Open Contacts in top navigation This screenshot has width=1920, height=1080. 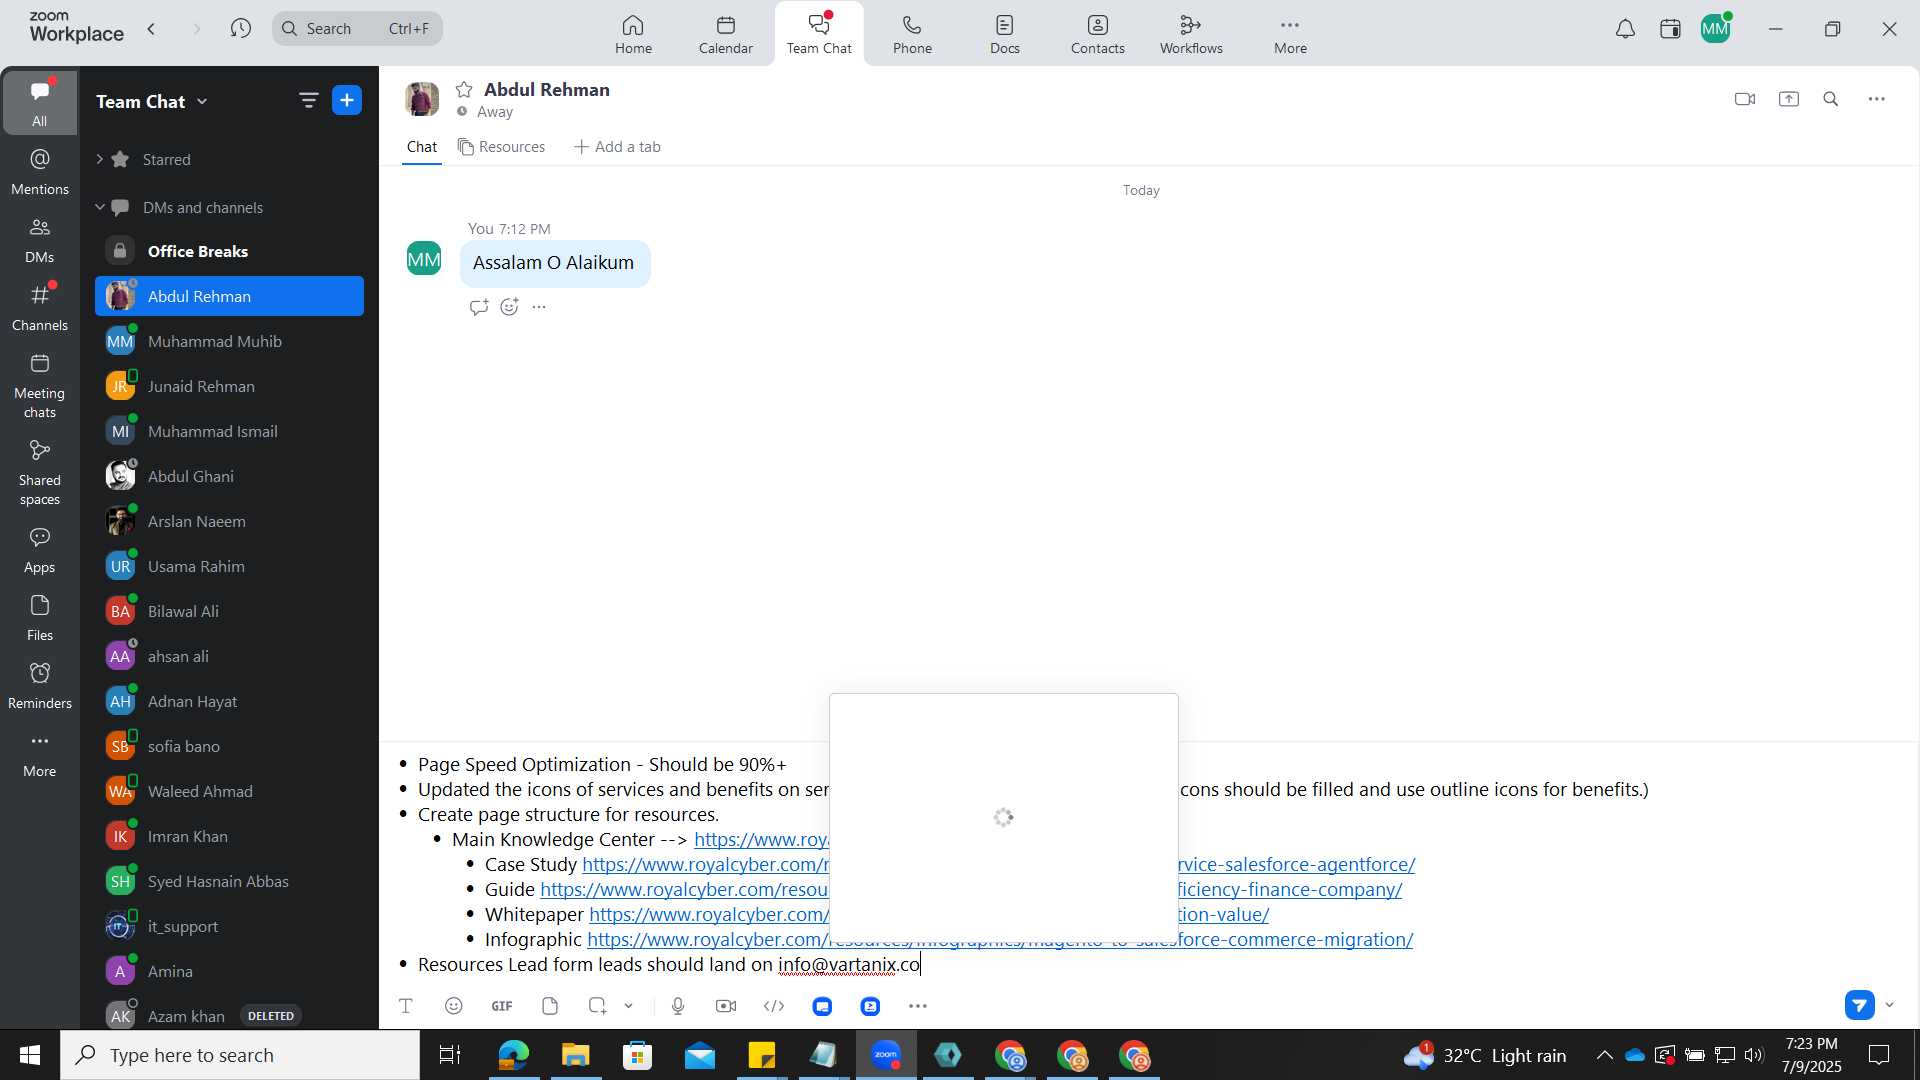tap(1098, 34)
